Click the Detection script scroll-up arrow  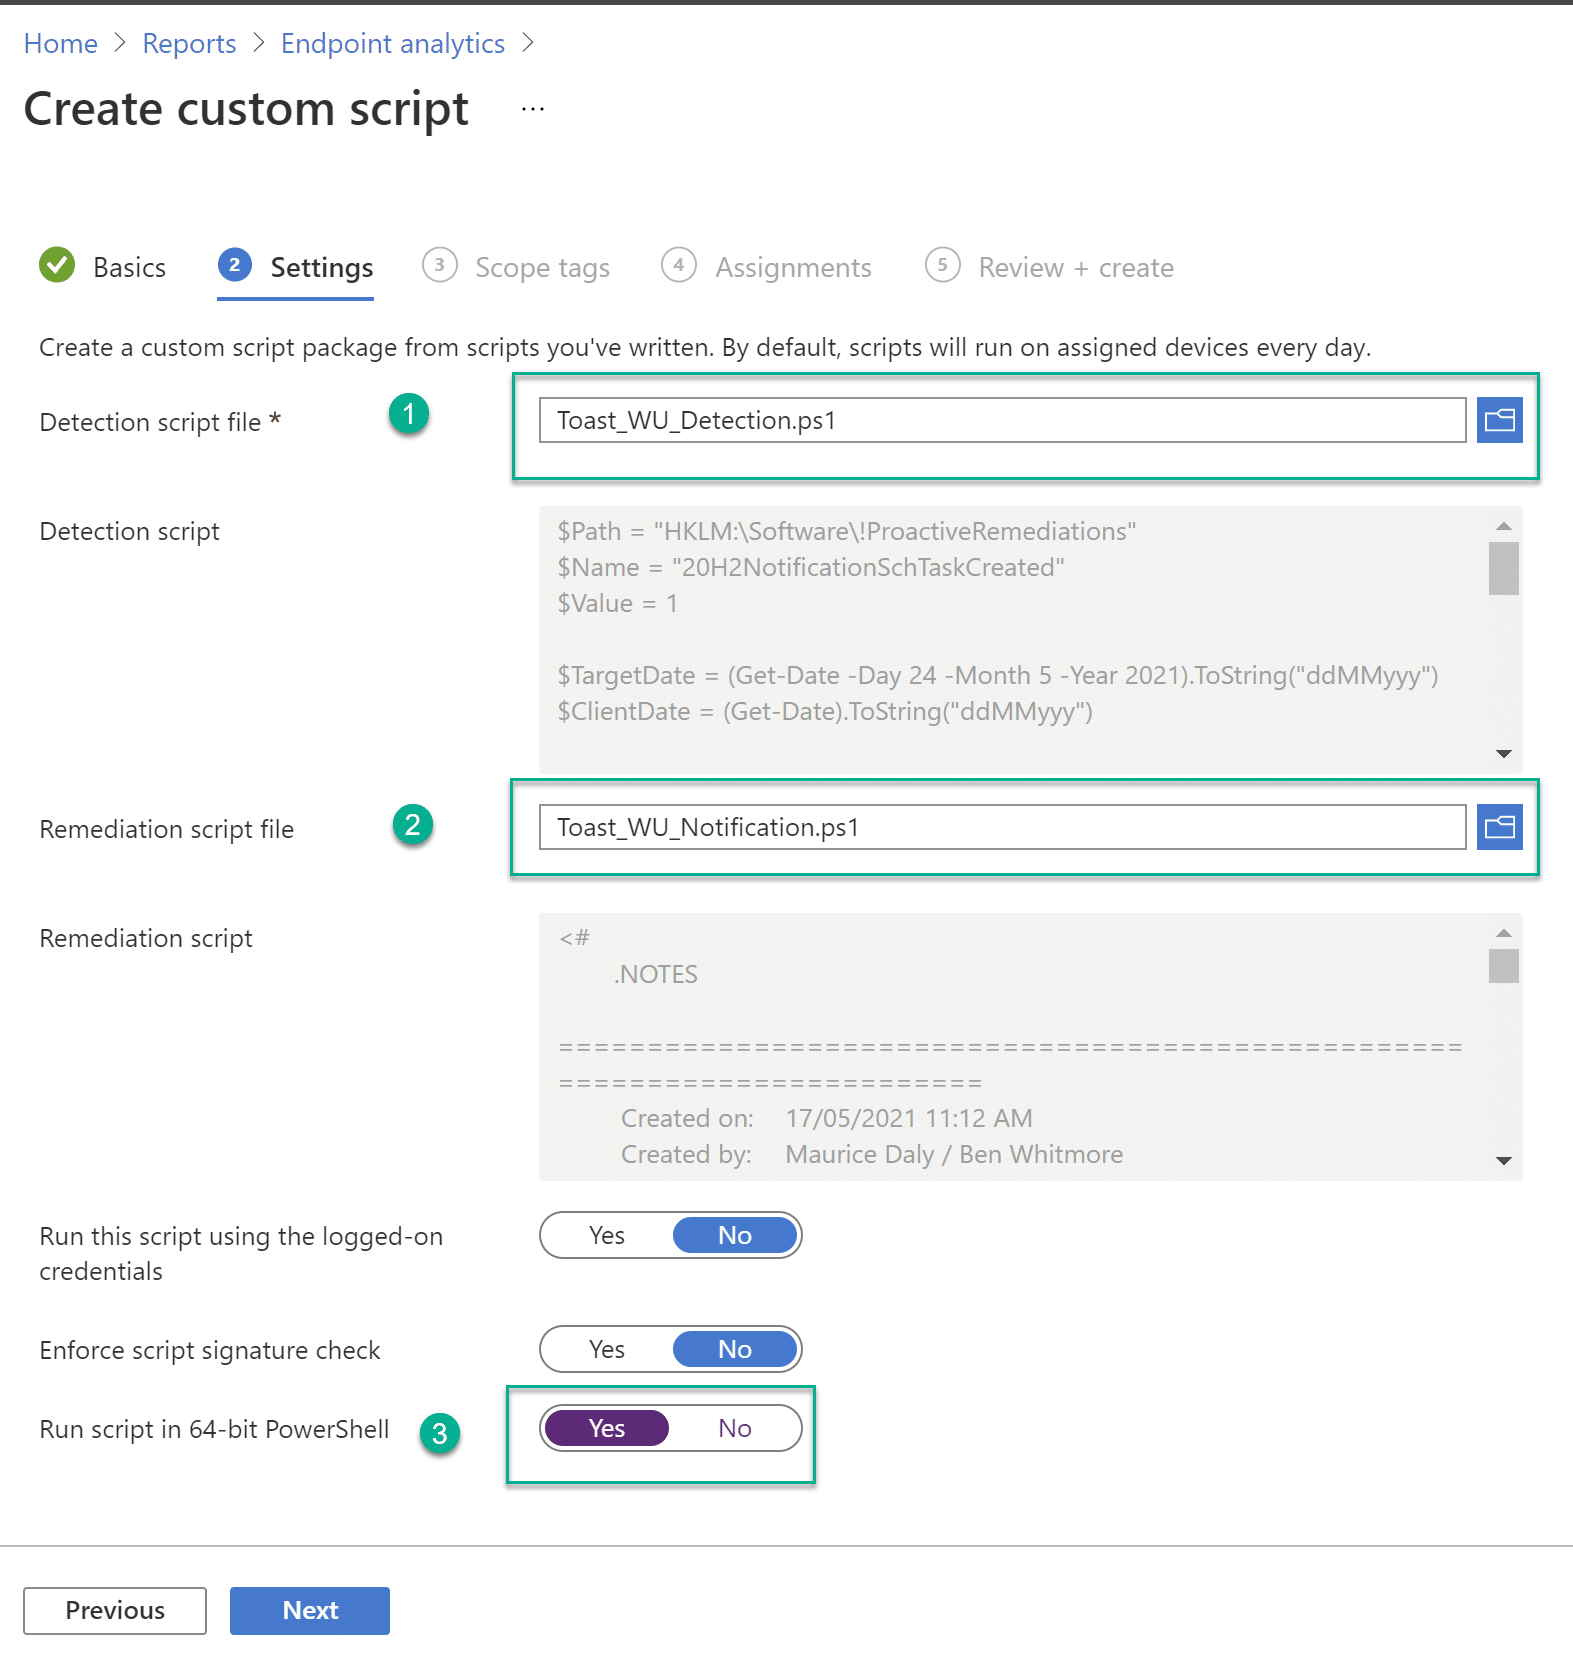tap(1504, 526)
